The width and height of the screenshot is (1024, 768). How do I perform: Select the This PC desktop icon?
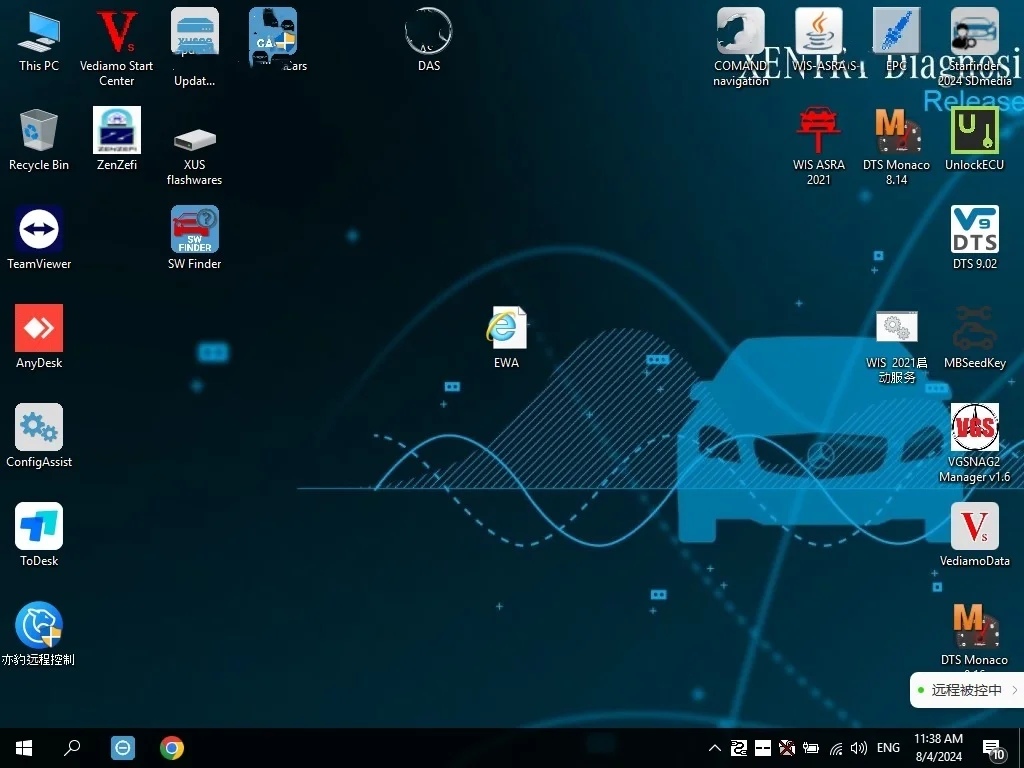pos(39,40)
